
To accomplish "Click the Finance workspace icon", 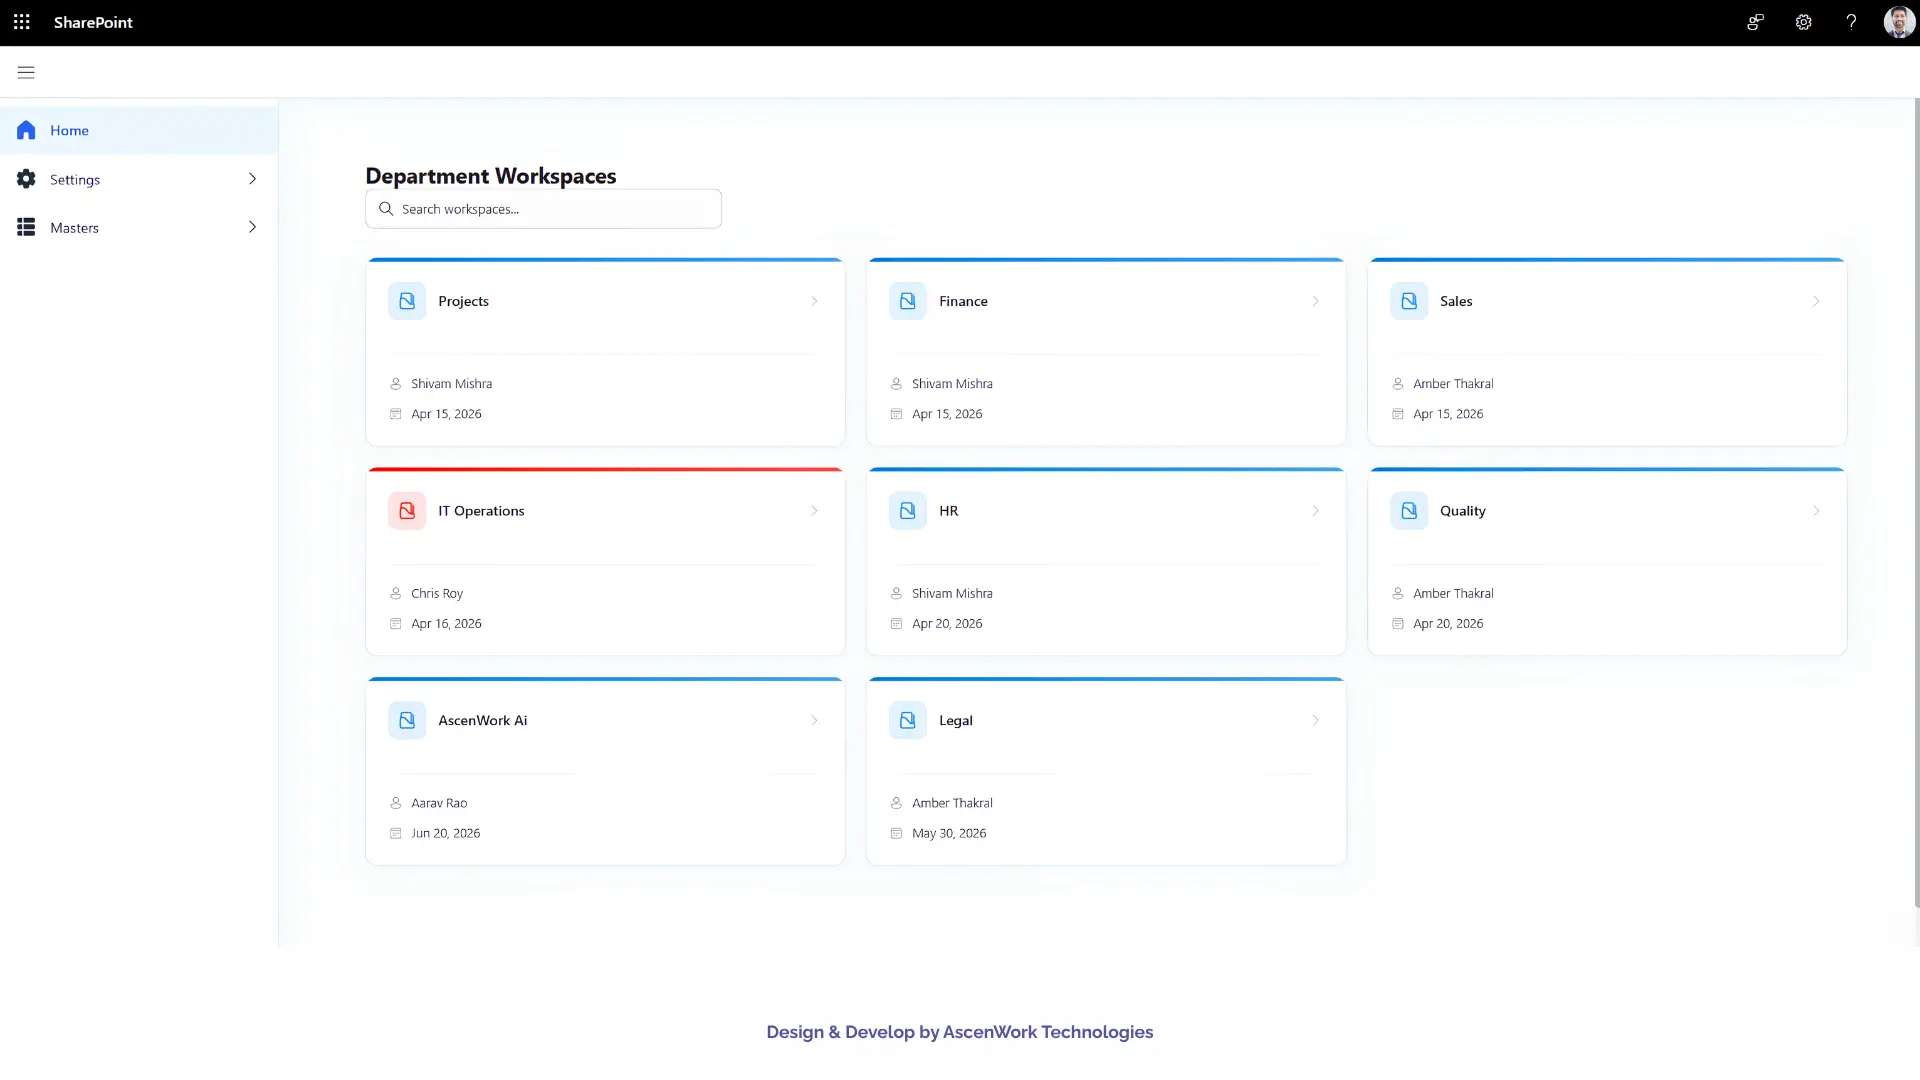I will pos(908,301).
